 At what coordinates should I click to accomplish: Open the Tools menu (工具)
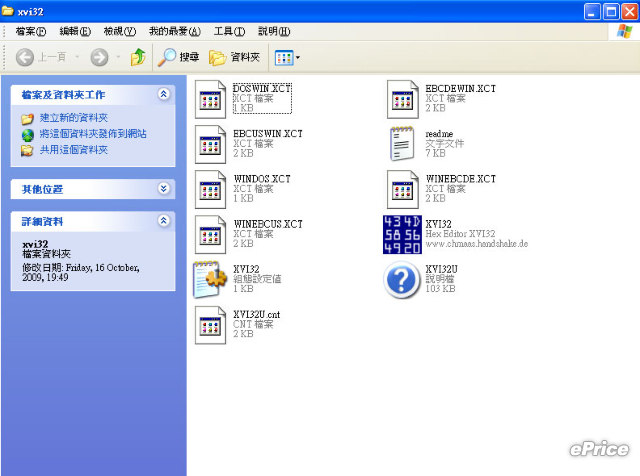[x=229, y=31]
